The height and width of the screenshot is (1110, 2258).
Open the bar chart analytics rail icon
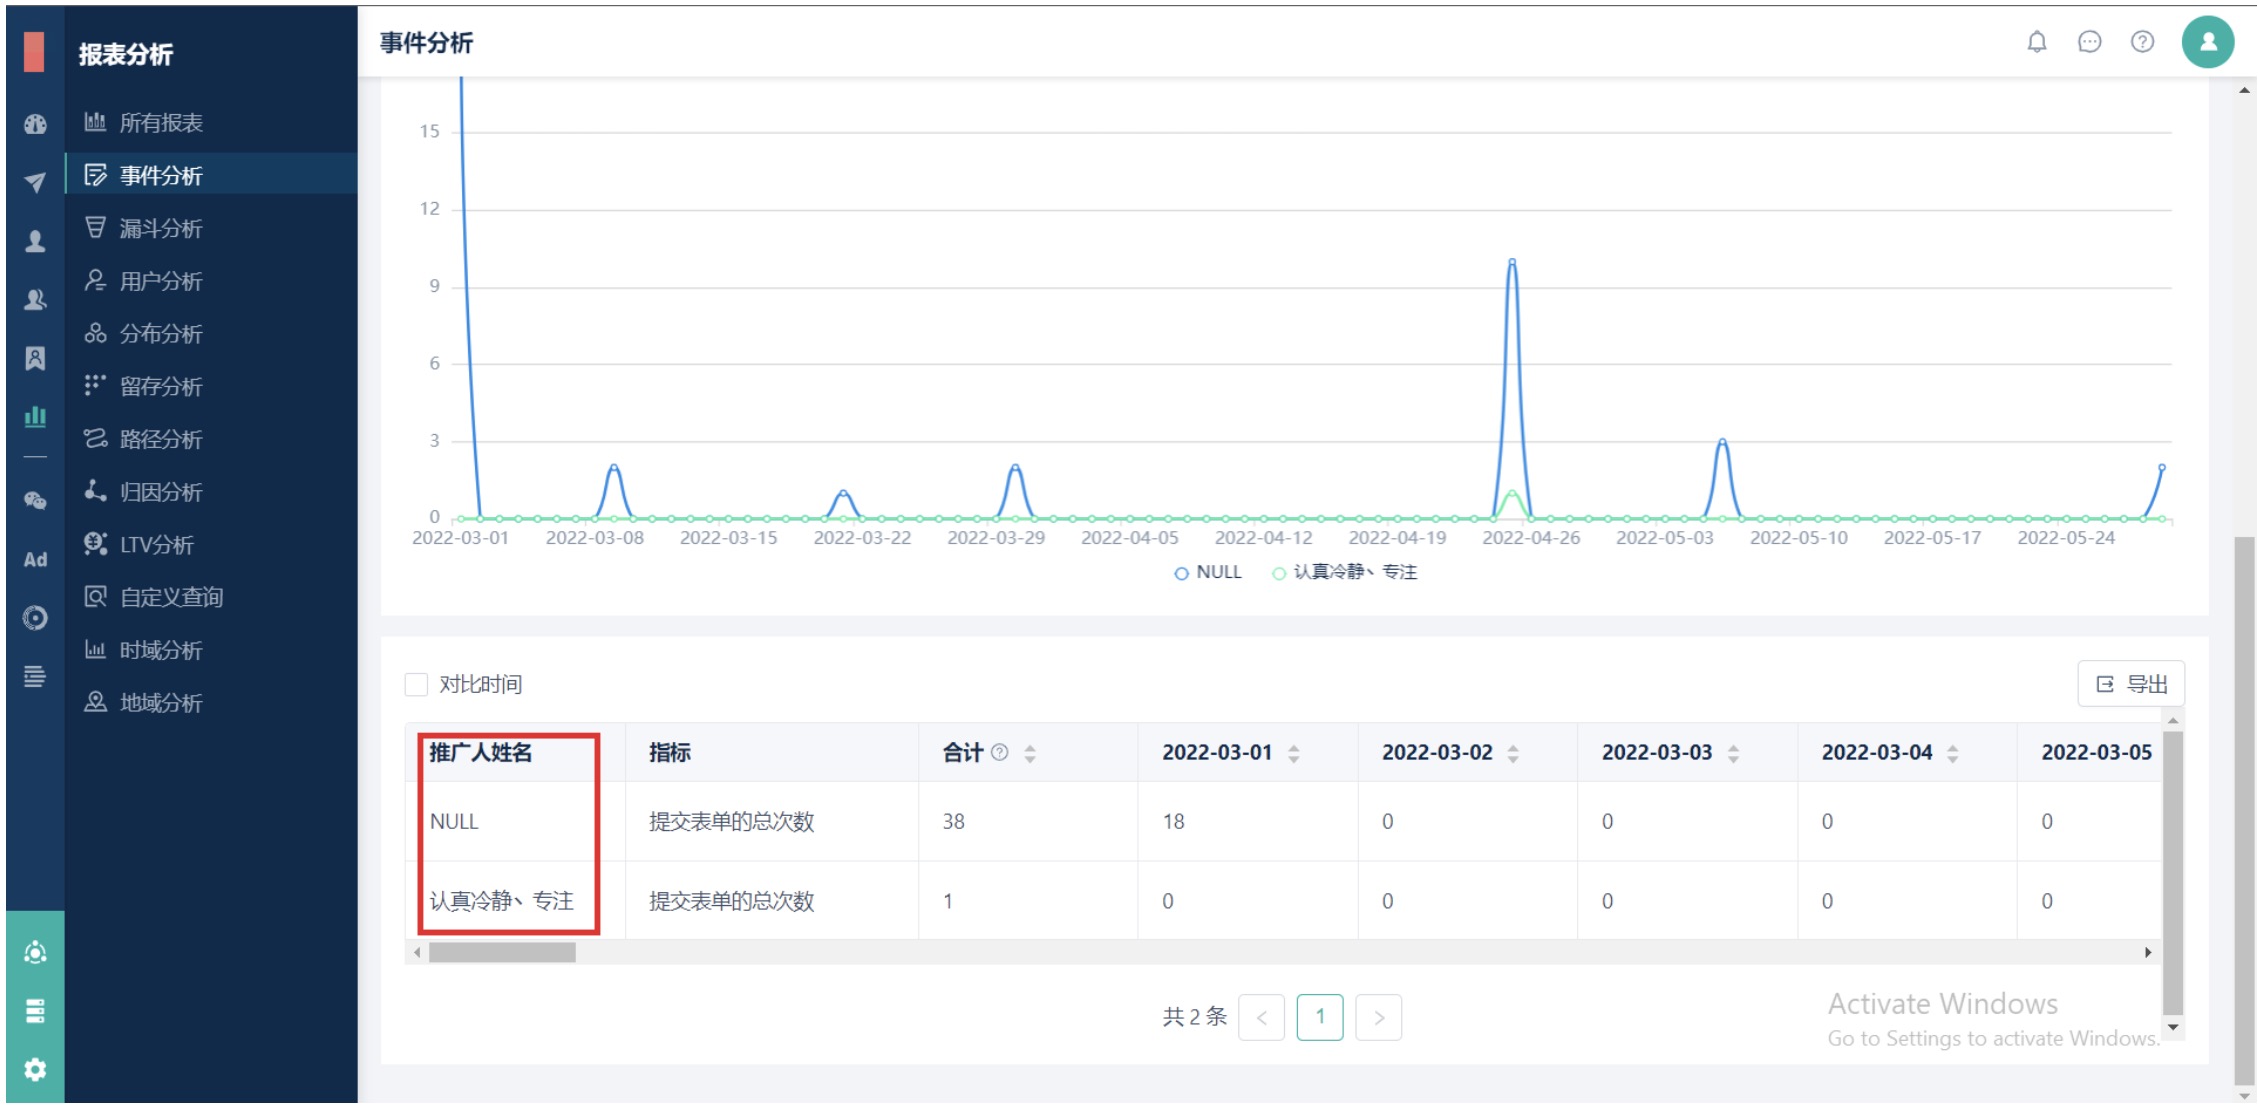(35, 416)
